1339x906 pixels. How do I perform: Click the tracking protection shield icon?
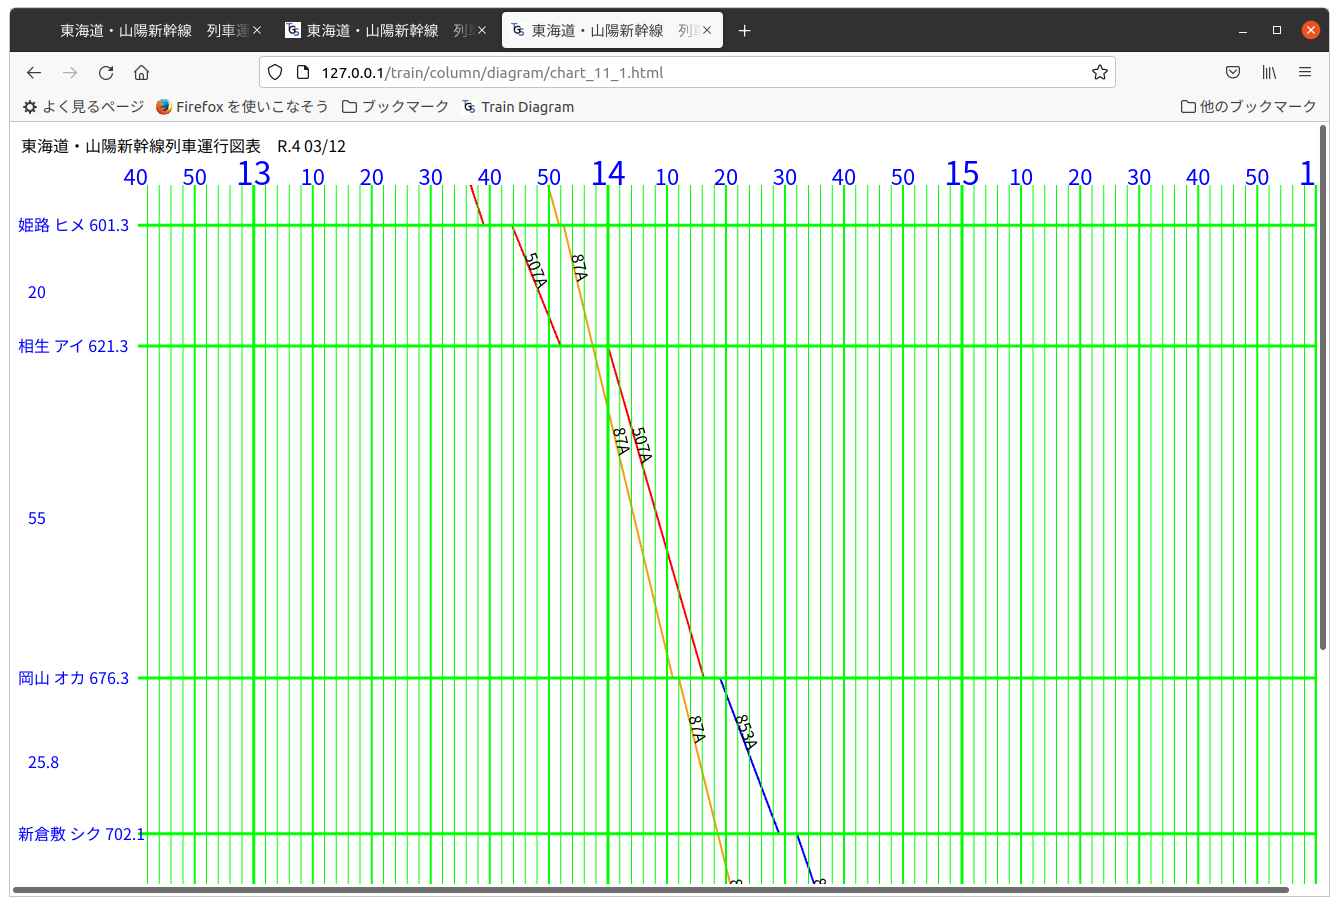pos(276,72)
